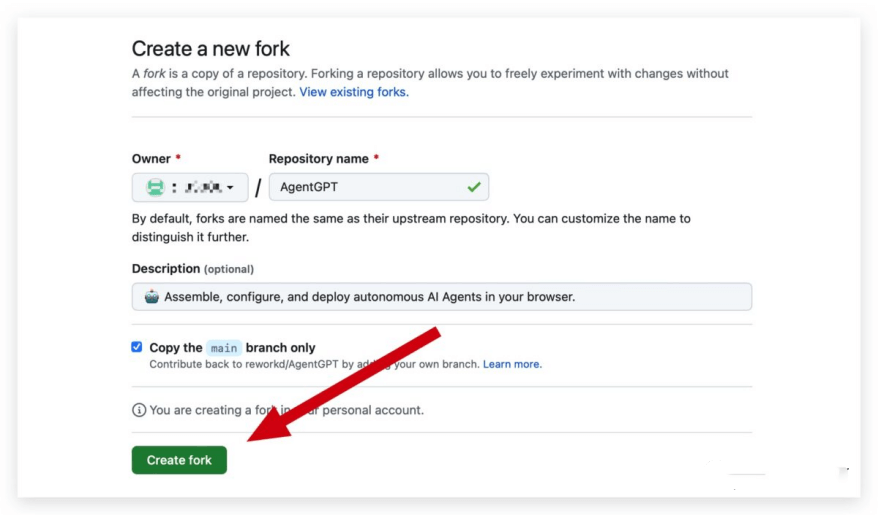Click the 'Owner' label
Viewport: 878px width, 515px height.
[151, 158]
